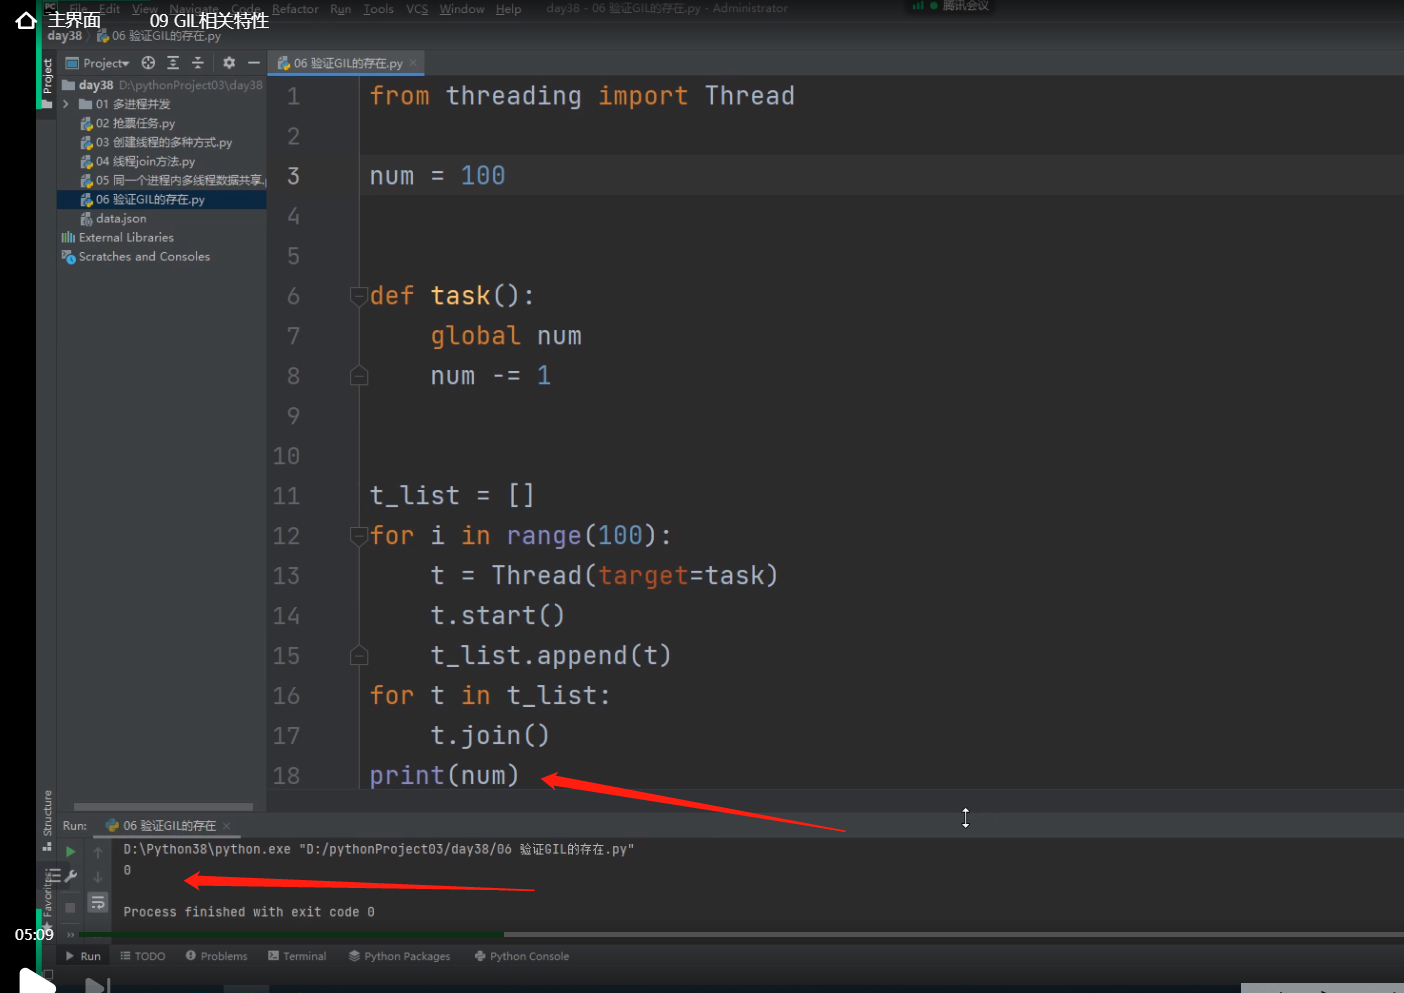Hide the Project panel with minus icon

(254, 63)
